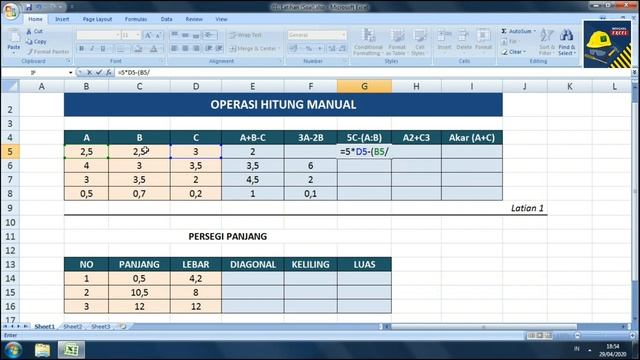Open Cell Styles gallery
This screenshot has width=640, height=360.
[419, 42]
